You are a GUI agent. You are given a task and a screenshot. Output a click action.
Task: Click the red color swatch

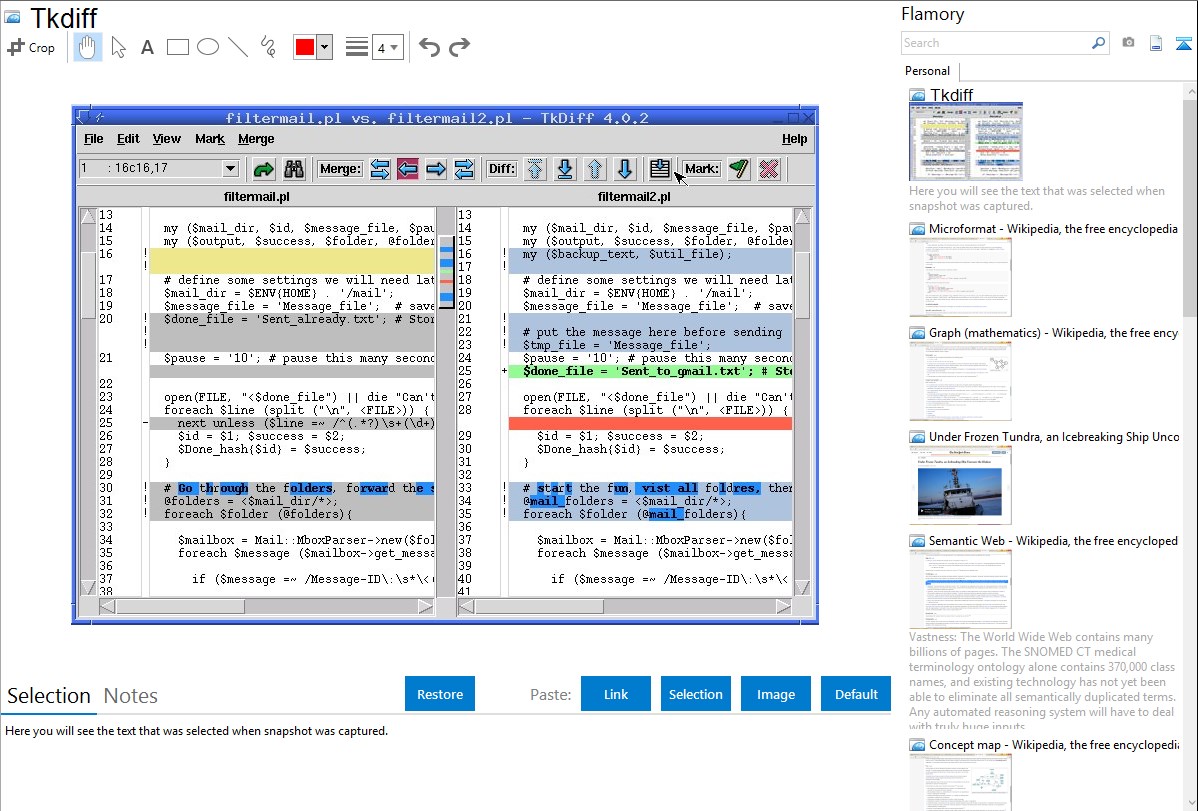click(x=305, y=47)
